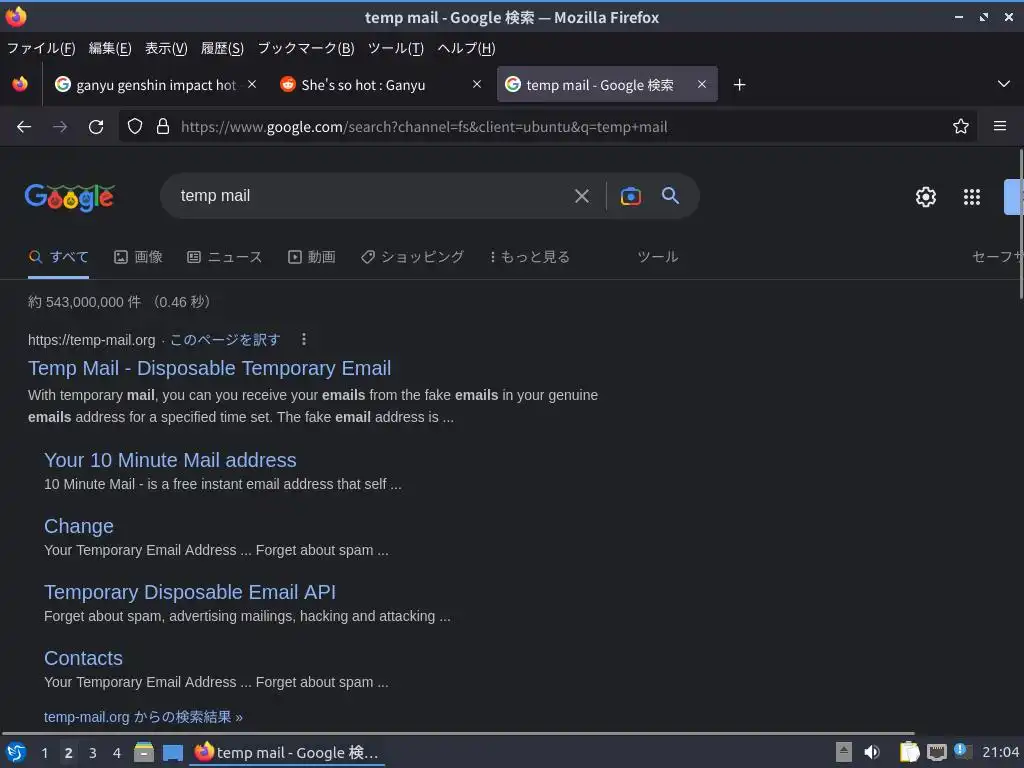Open temp-mail.org からの検索結果 link
Viewport: 1024px width, 768px height.
143,717
